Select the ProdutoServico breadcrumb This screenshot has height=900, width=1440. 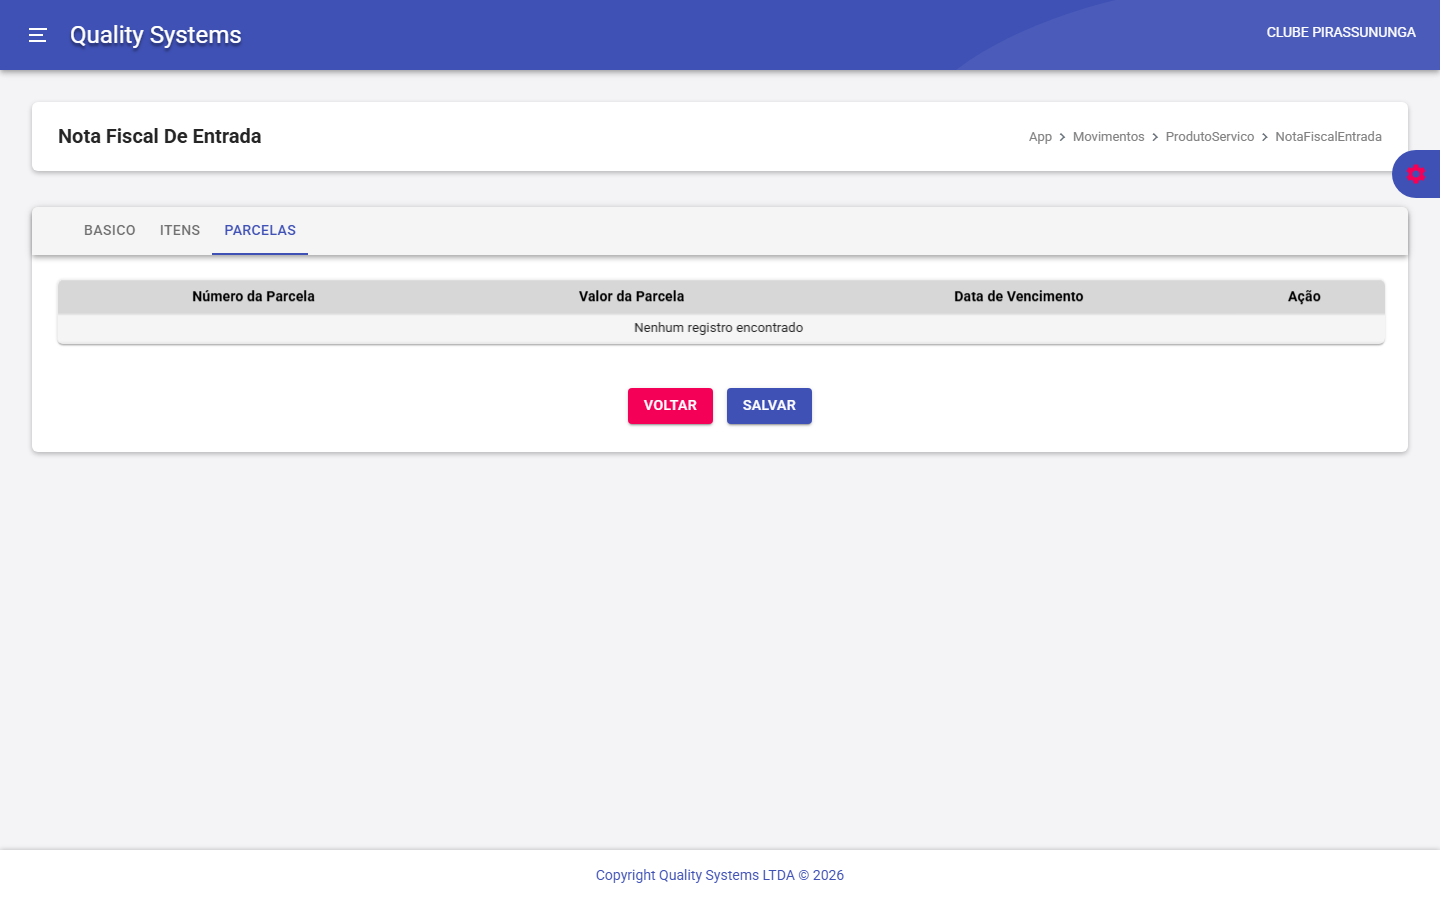[1209, 137]
